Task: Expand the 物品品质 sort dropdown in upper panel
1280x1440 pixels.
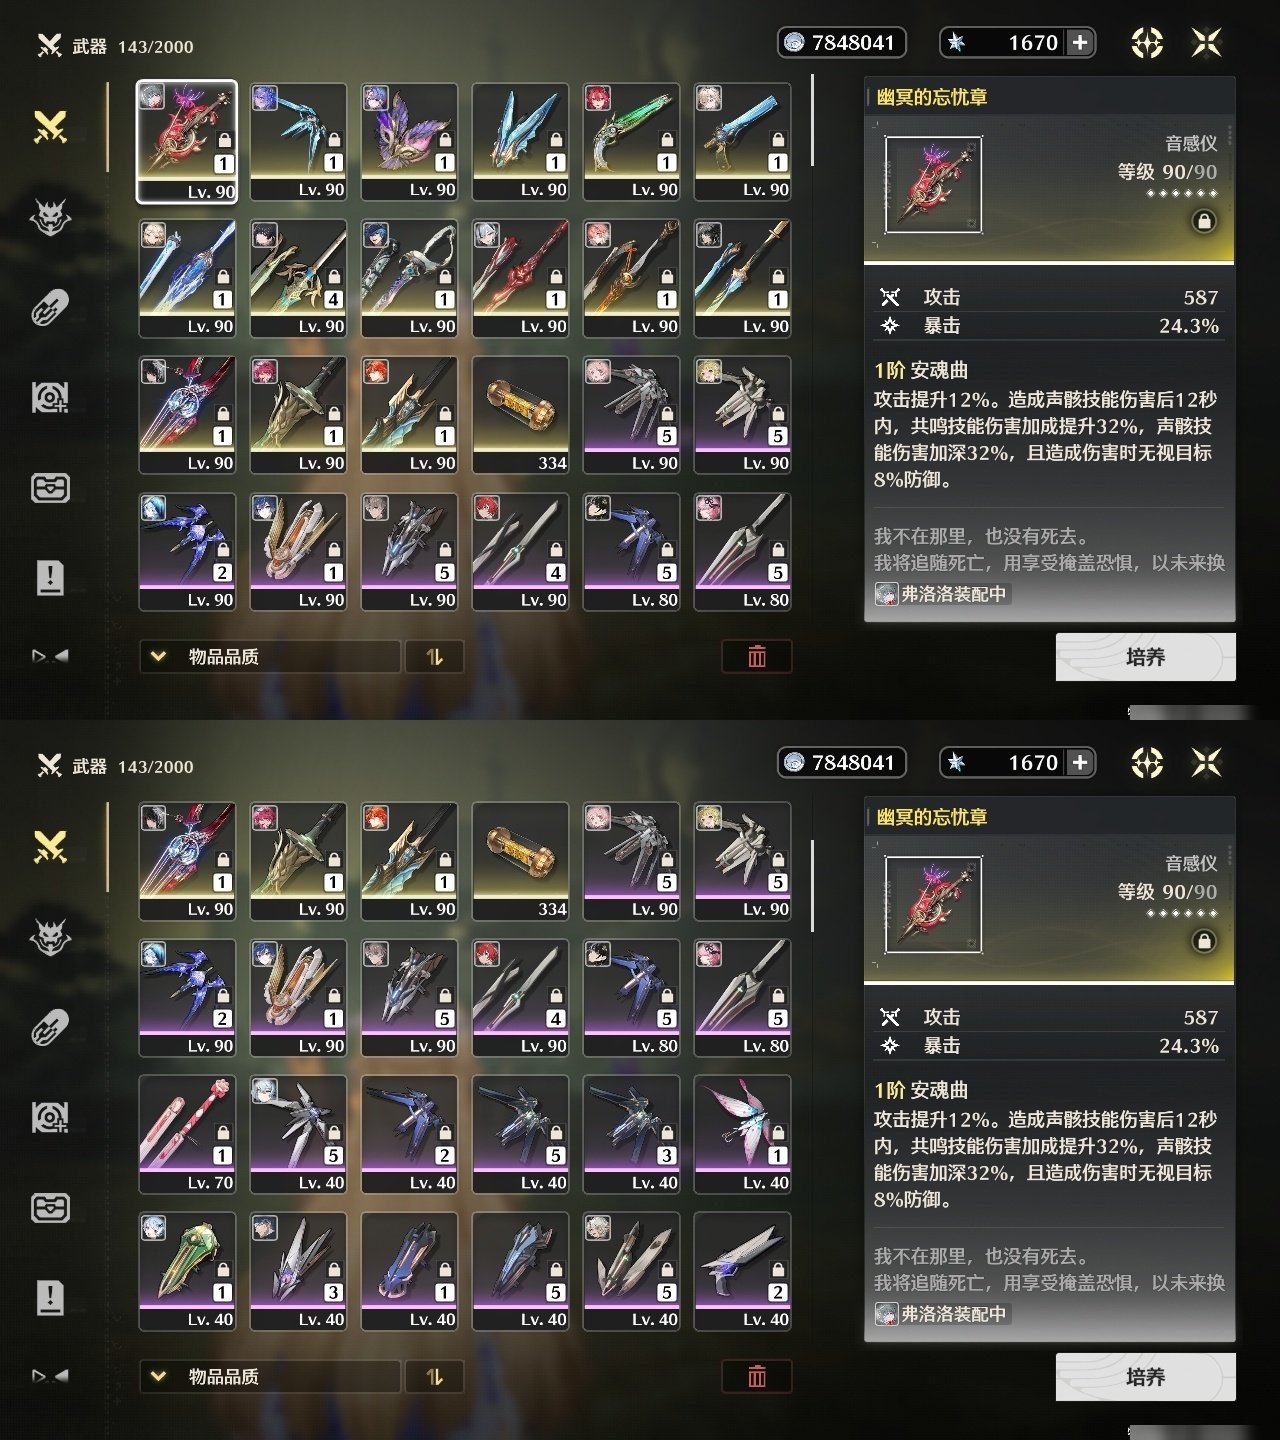Action: (x=270, y=656)
